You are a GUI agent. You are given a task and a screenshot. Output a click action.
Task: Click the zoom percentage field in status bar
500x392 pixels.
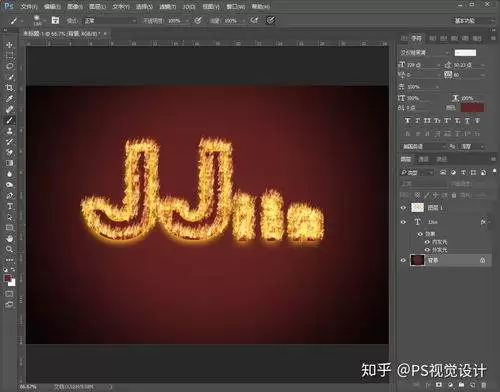click(28, 387)
